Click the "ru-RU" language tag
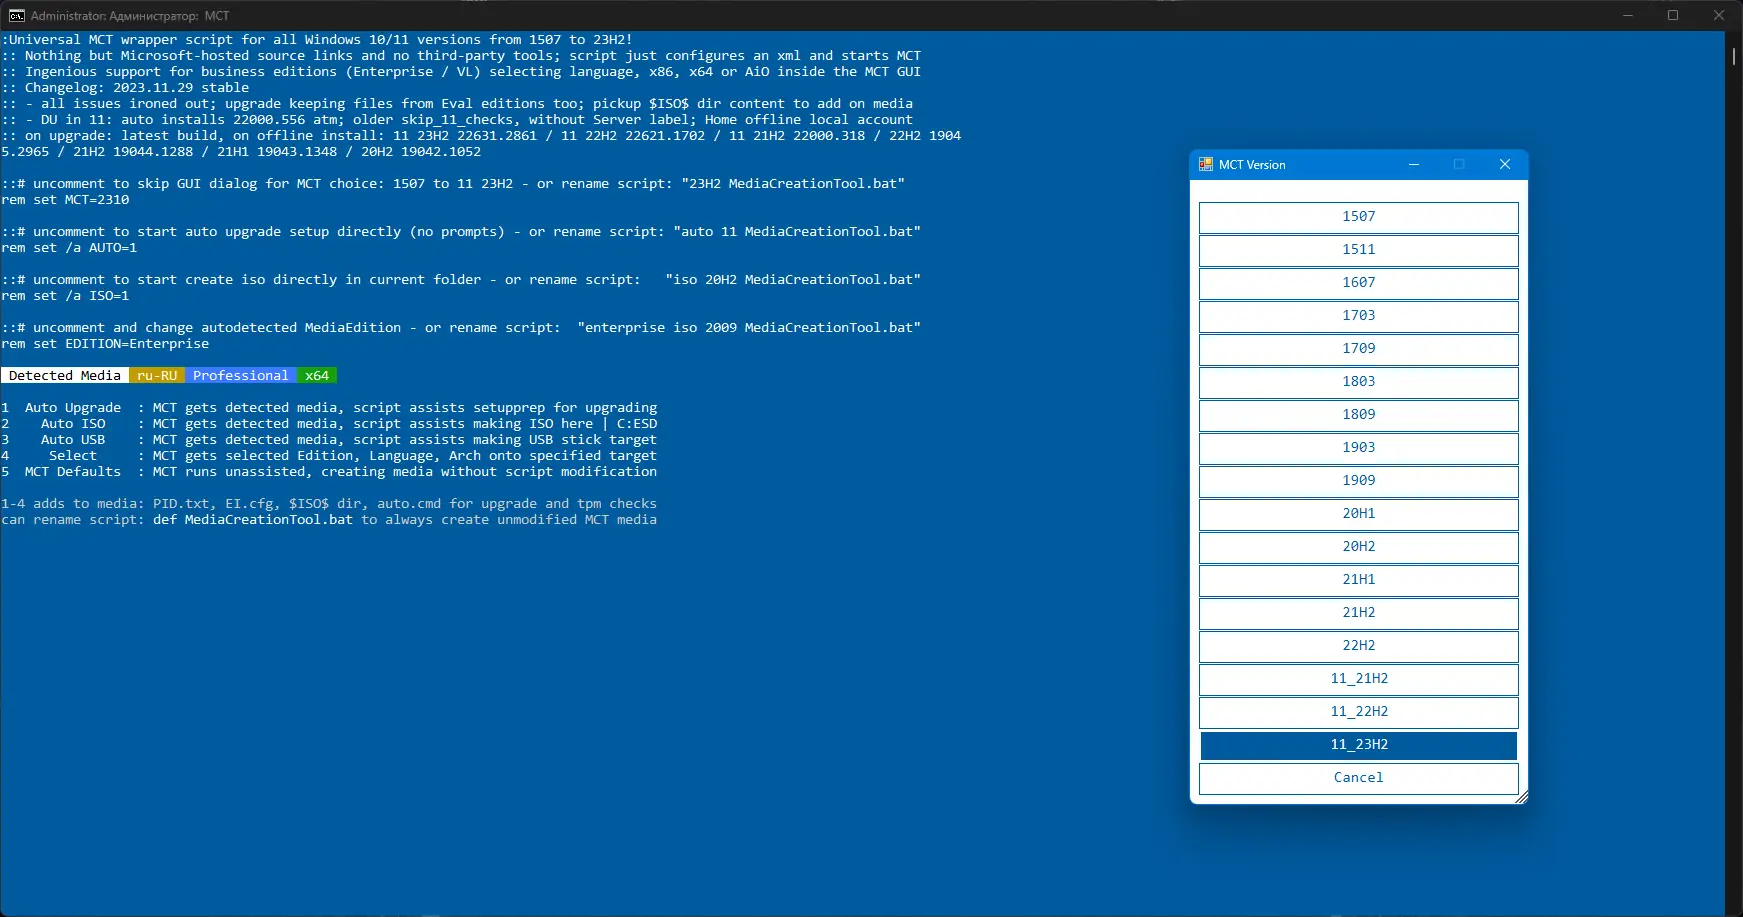The height and width of the screenshot is (917, 1743). (157, 376)
